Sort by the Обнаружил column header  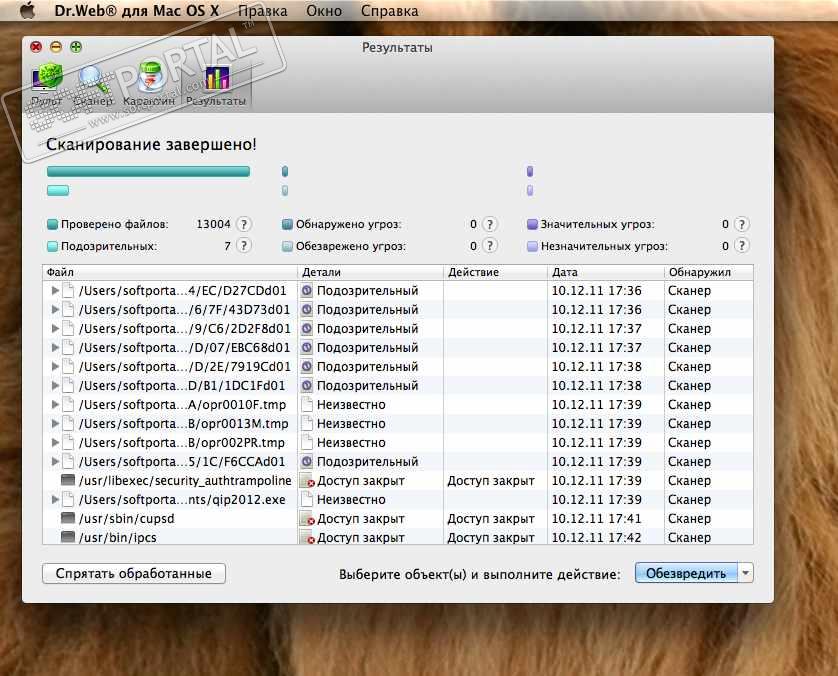[x=709, y=272]
